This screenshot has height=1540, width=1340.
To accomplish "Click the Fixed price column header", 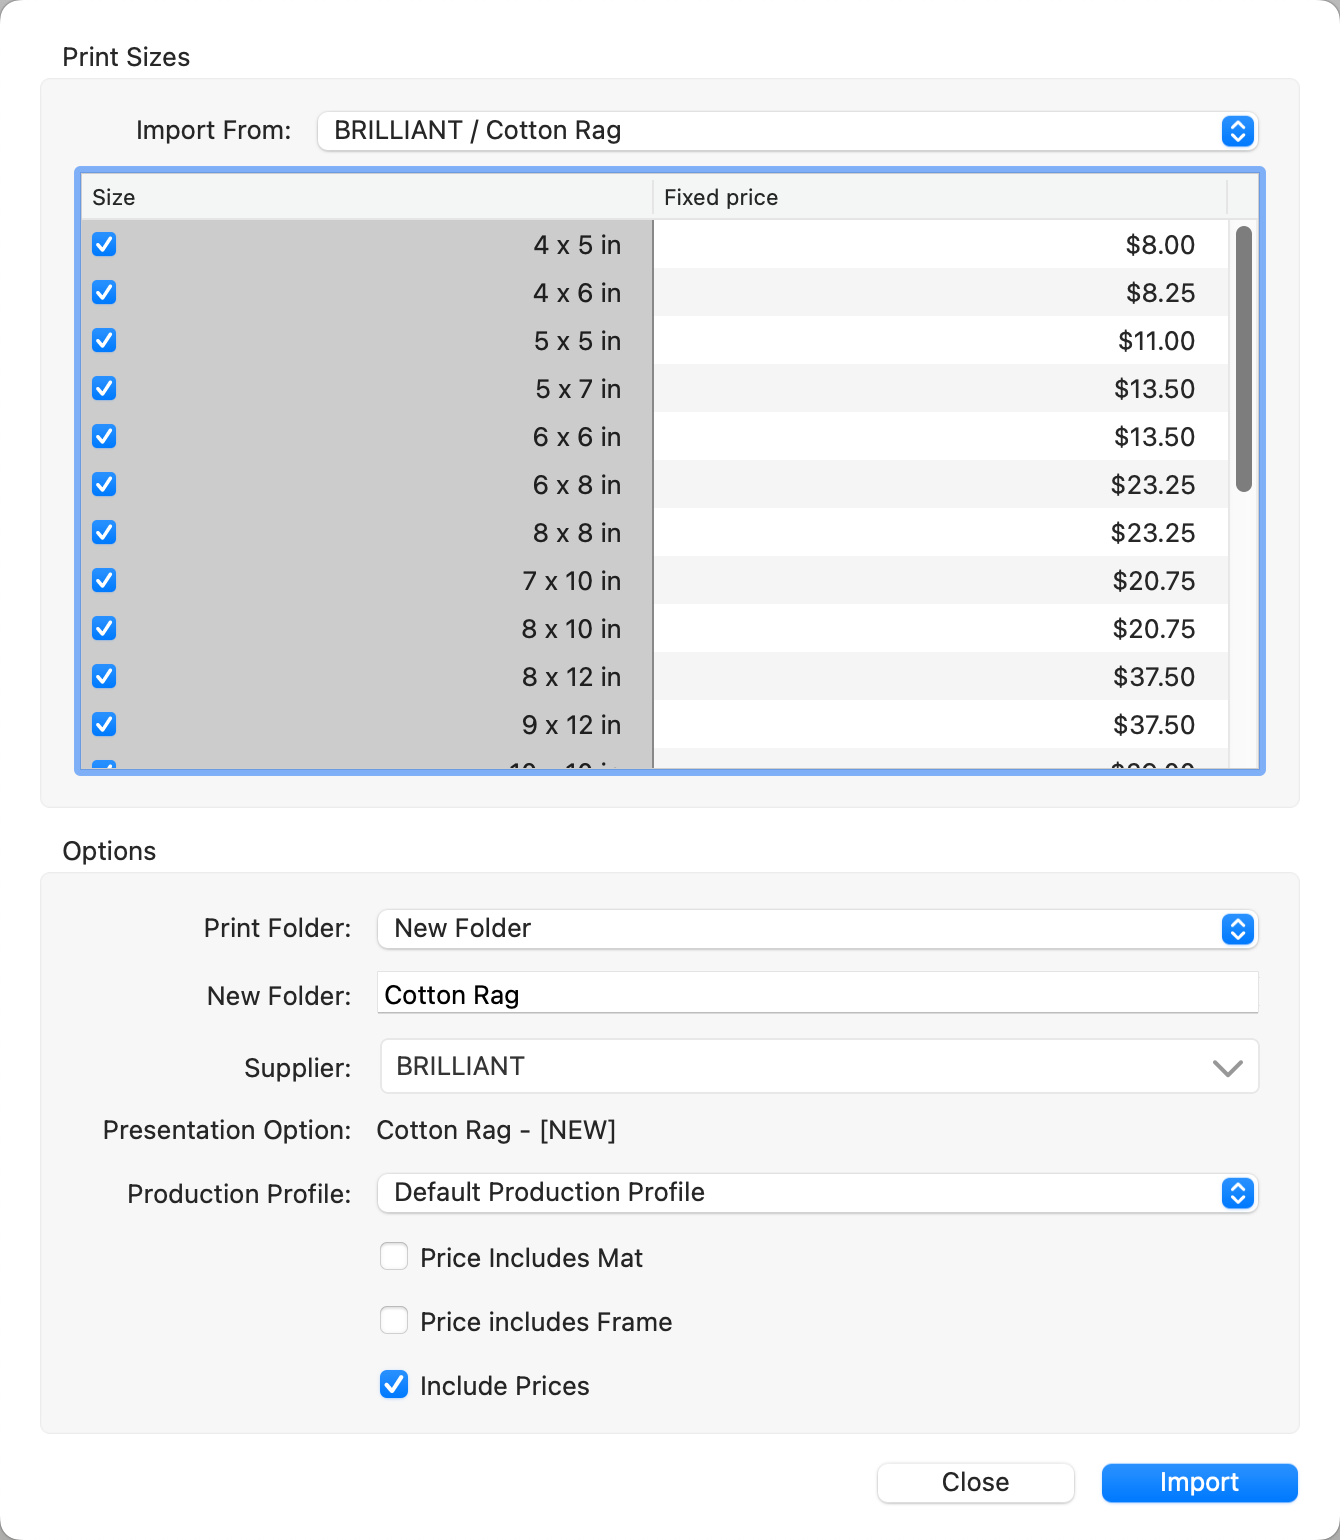I will tap(938, 197).
